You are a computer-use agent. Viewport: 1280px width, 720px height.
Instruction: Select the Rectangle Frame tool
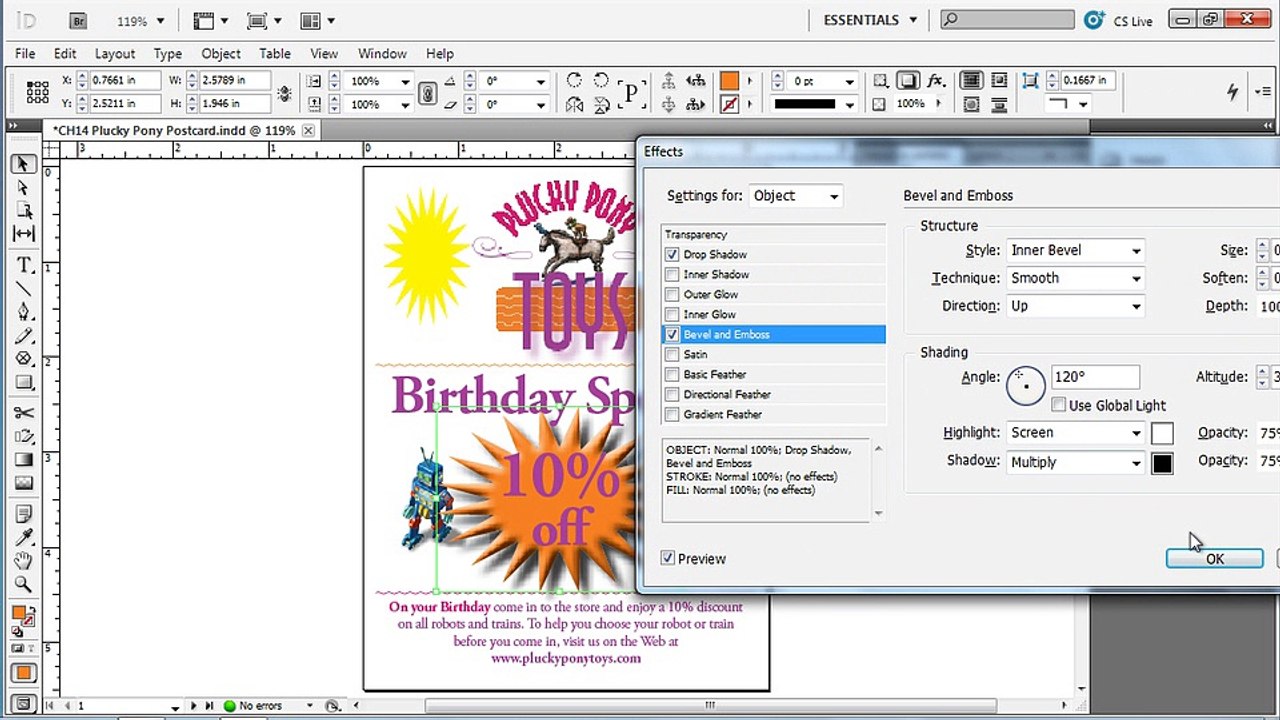[x=24, y=359]
